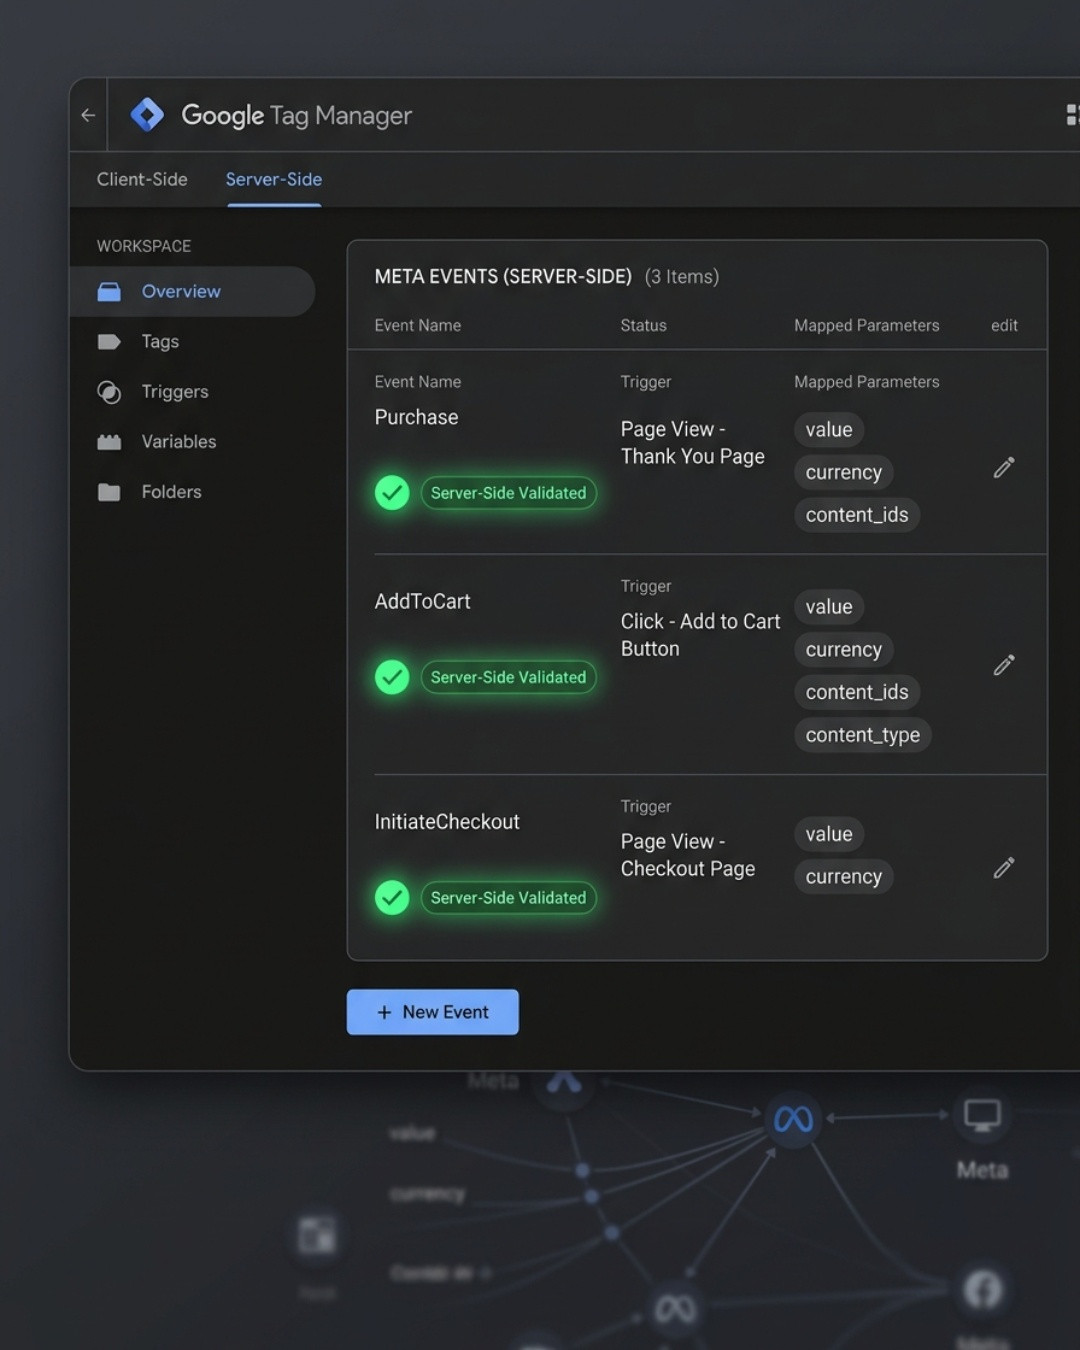Select the Server-Side tab
This screenshot has height=1350, width=1080.
(274, 179)
